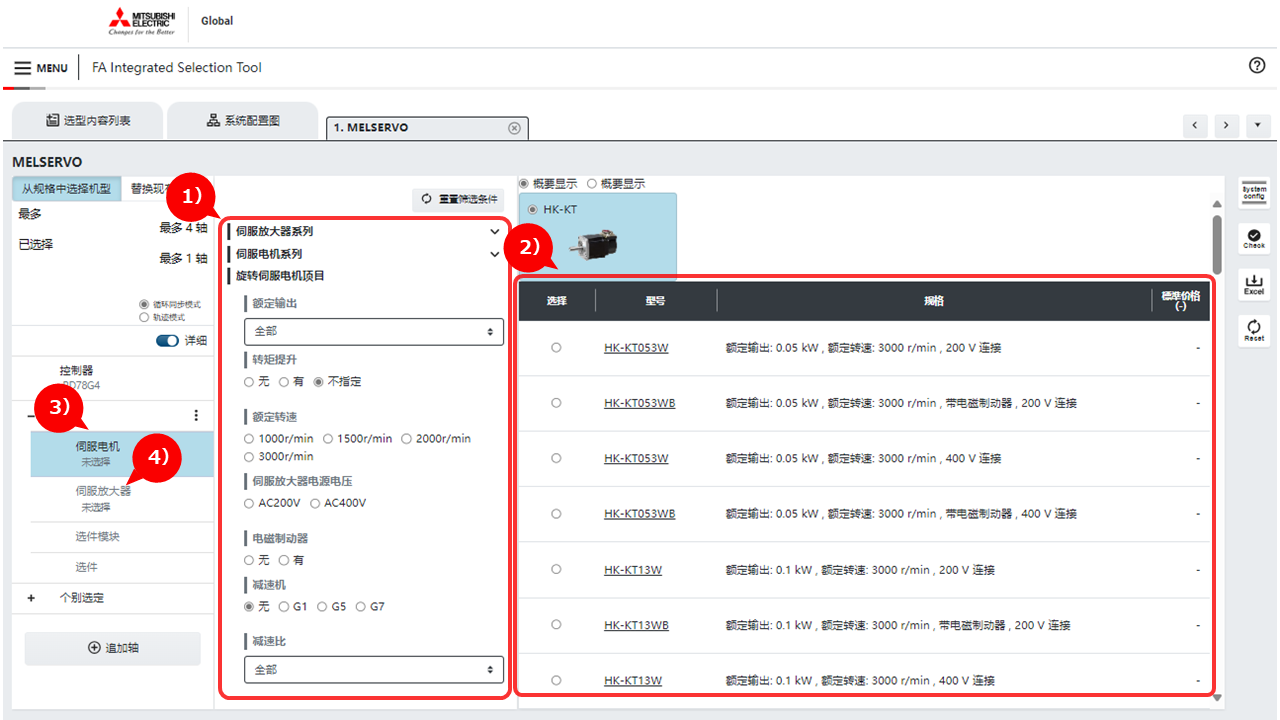Click the 追加轴 button
1280x720 pixels.
(112, 648)
